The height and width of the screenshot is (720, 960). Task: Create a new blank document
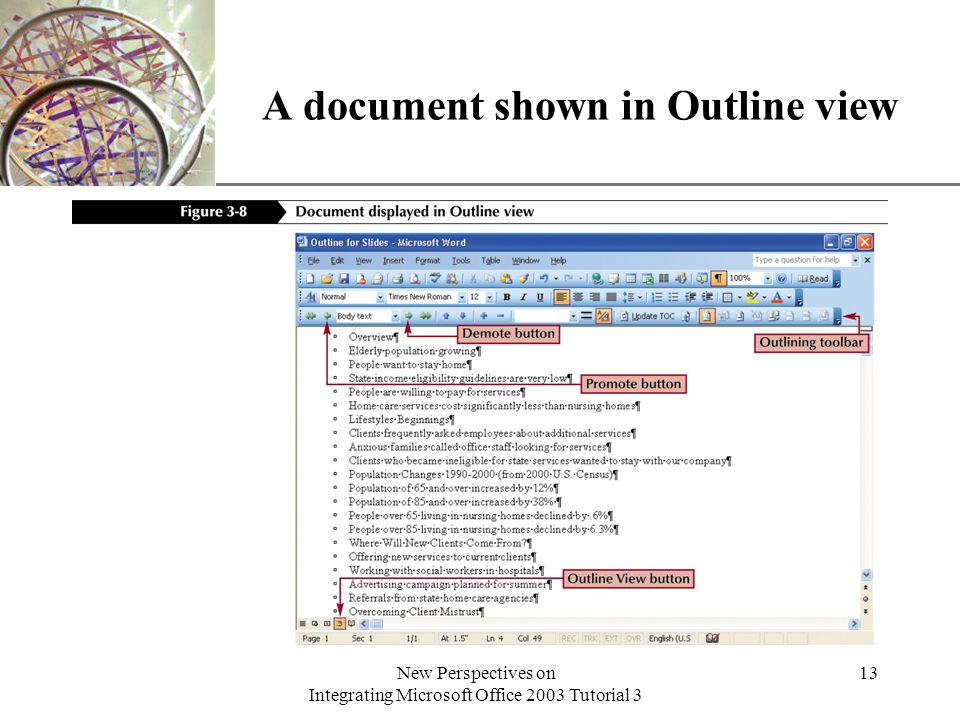coord(310,279)
